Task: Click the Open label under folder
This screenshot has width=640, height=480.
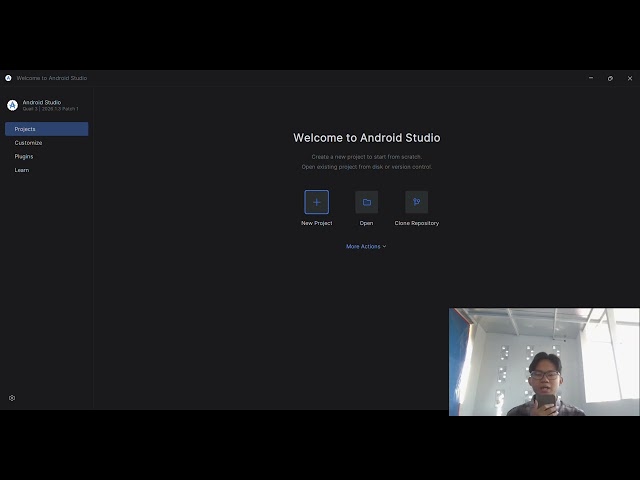Action: coord(366,223)
